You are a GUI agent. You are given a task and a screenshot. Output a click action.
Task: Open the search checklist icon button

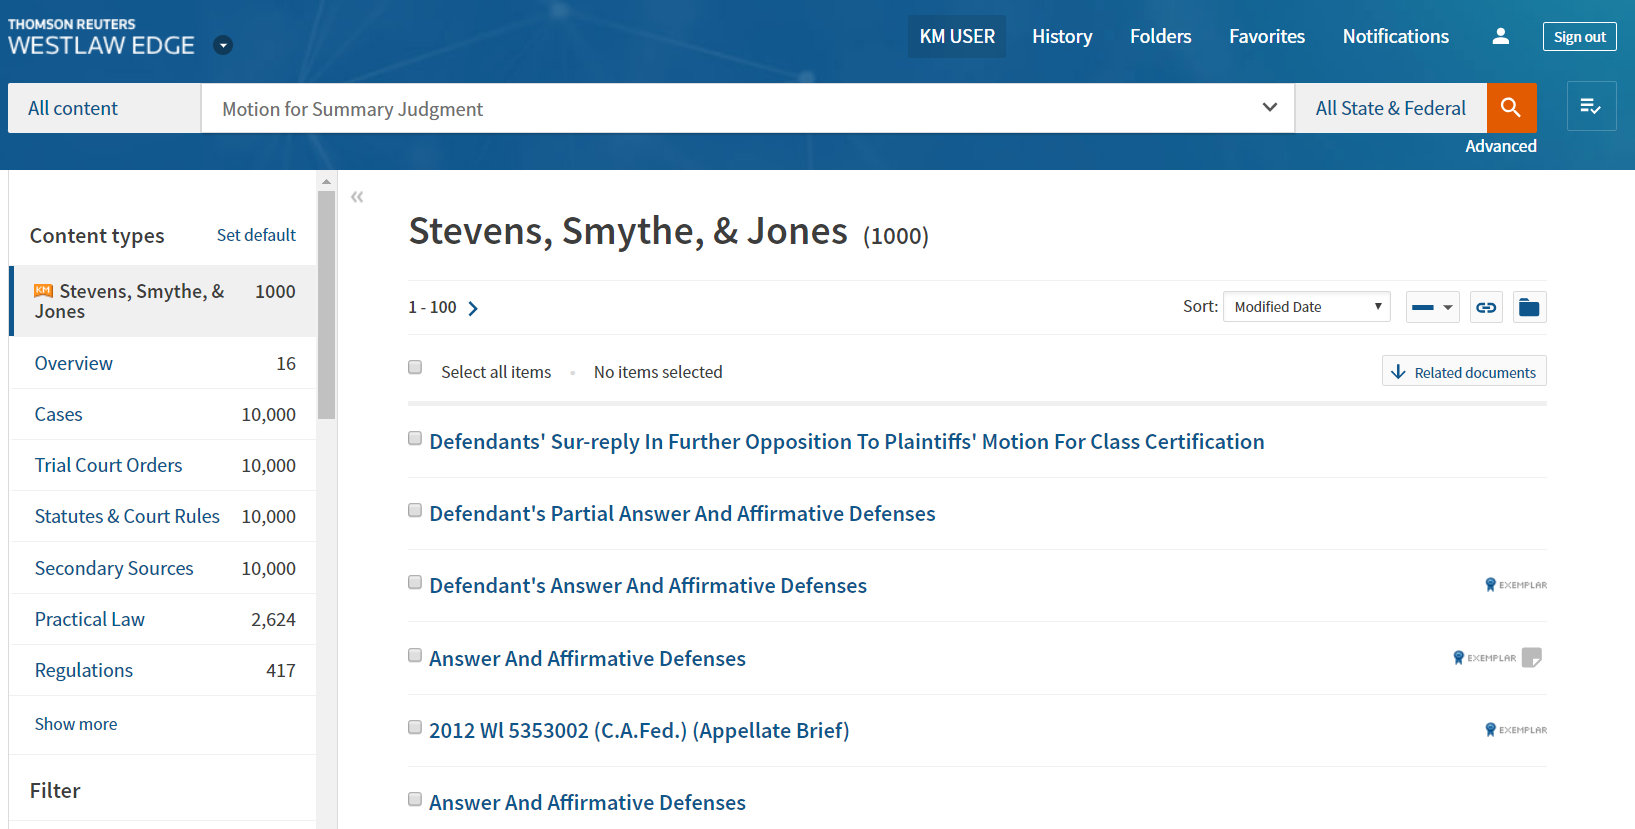pos(1591,106)
